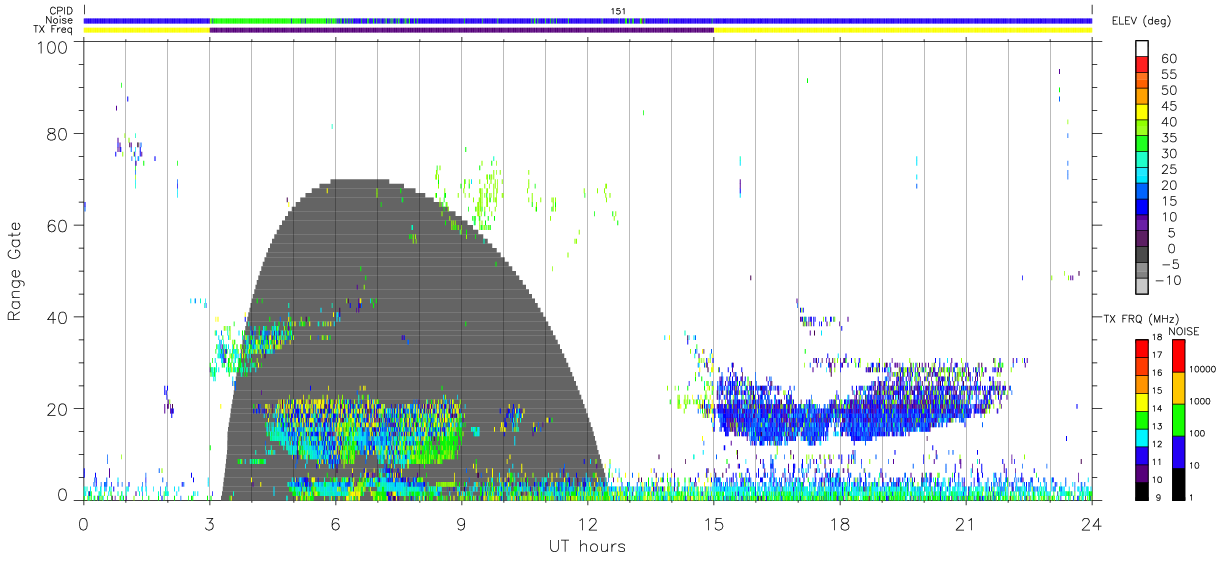Pick the yellow ELEV swatch between 40 and 45

(x=1142, y=113)
